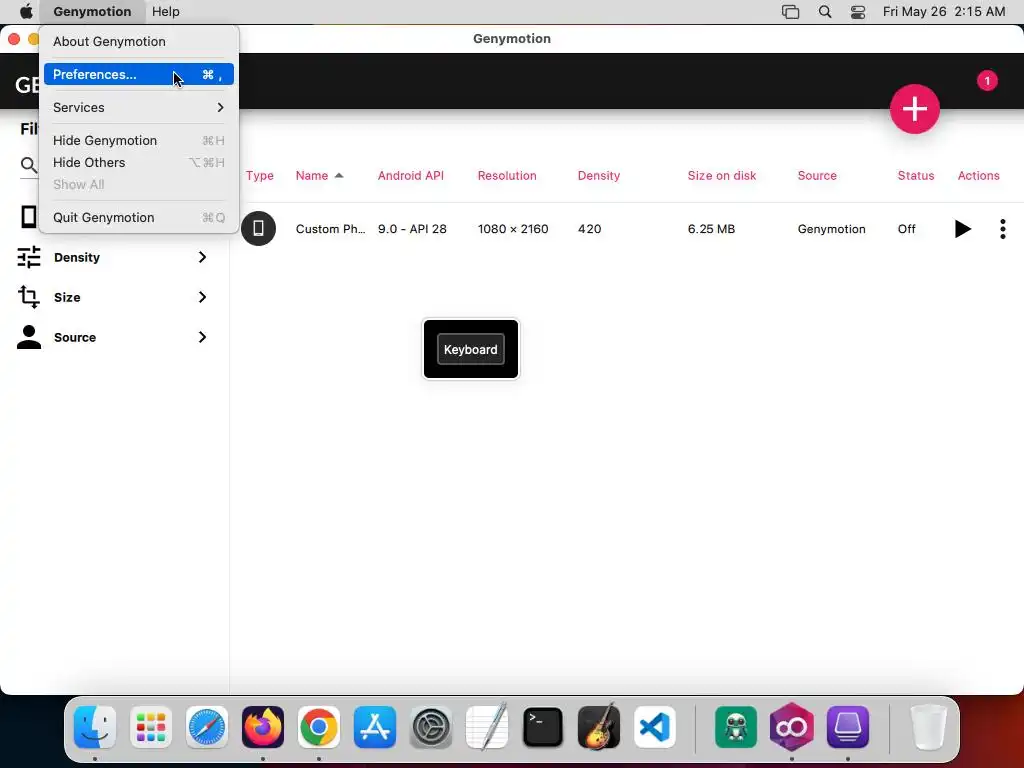Click the 6.25 MB size cell
This screenshot has width=1024, height=768.
tap(711, 229)
